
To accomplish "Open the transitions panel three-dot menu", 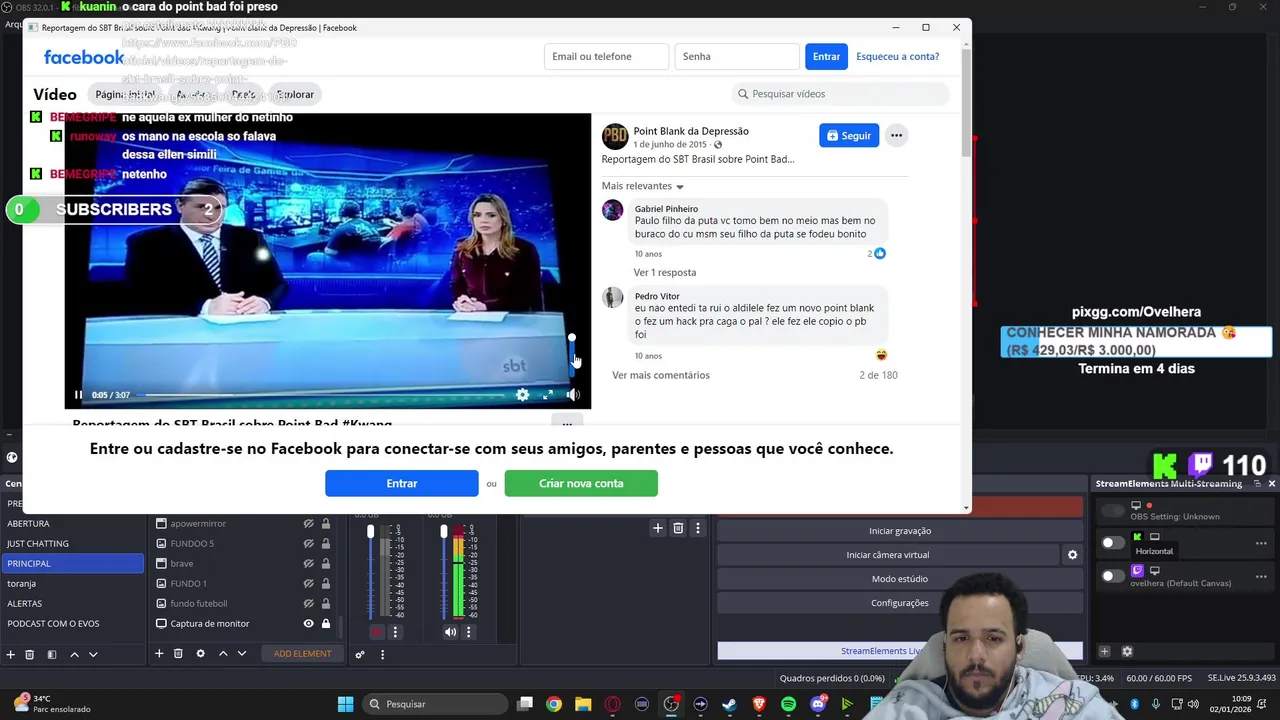I will click(698, 528).
